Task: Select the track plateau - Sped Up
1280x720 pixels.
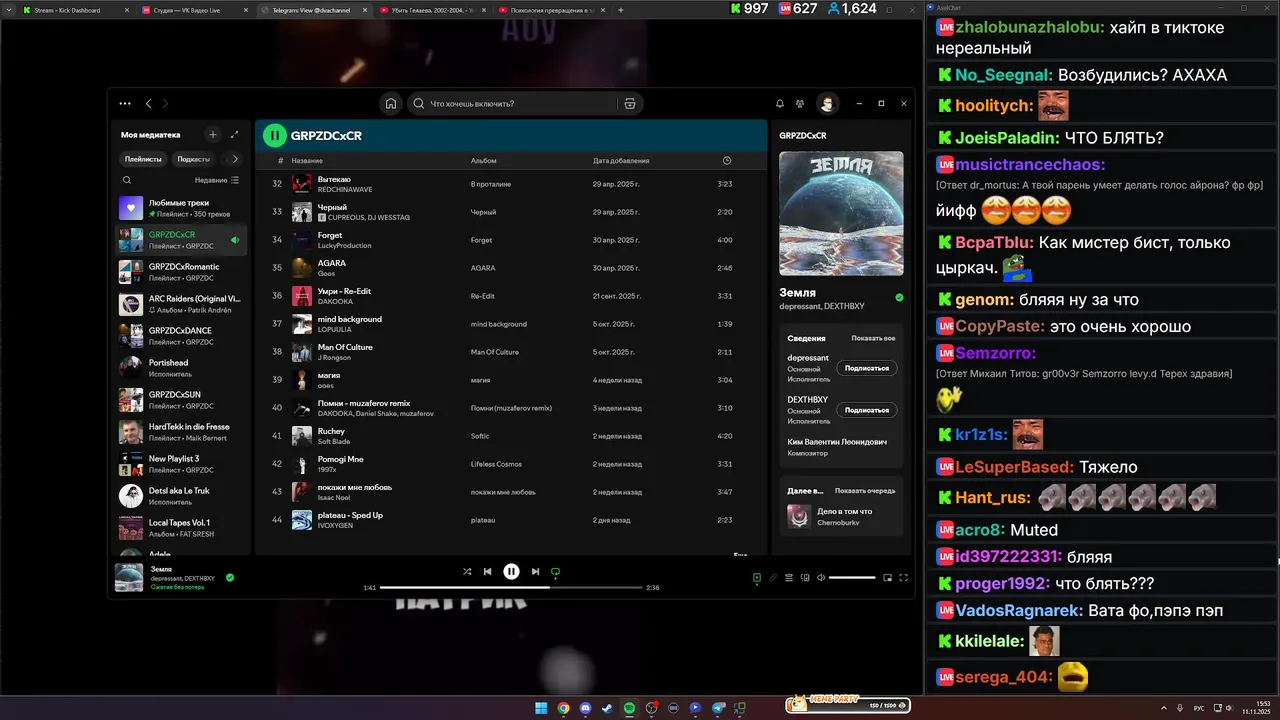Action: 511,520
